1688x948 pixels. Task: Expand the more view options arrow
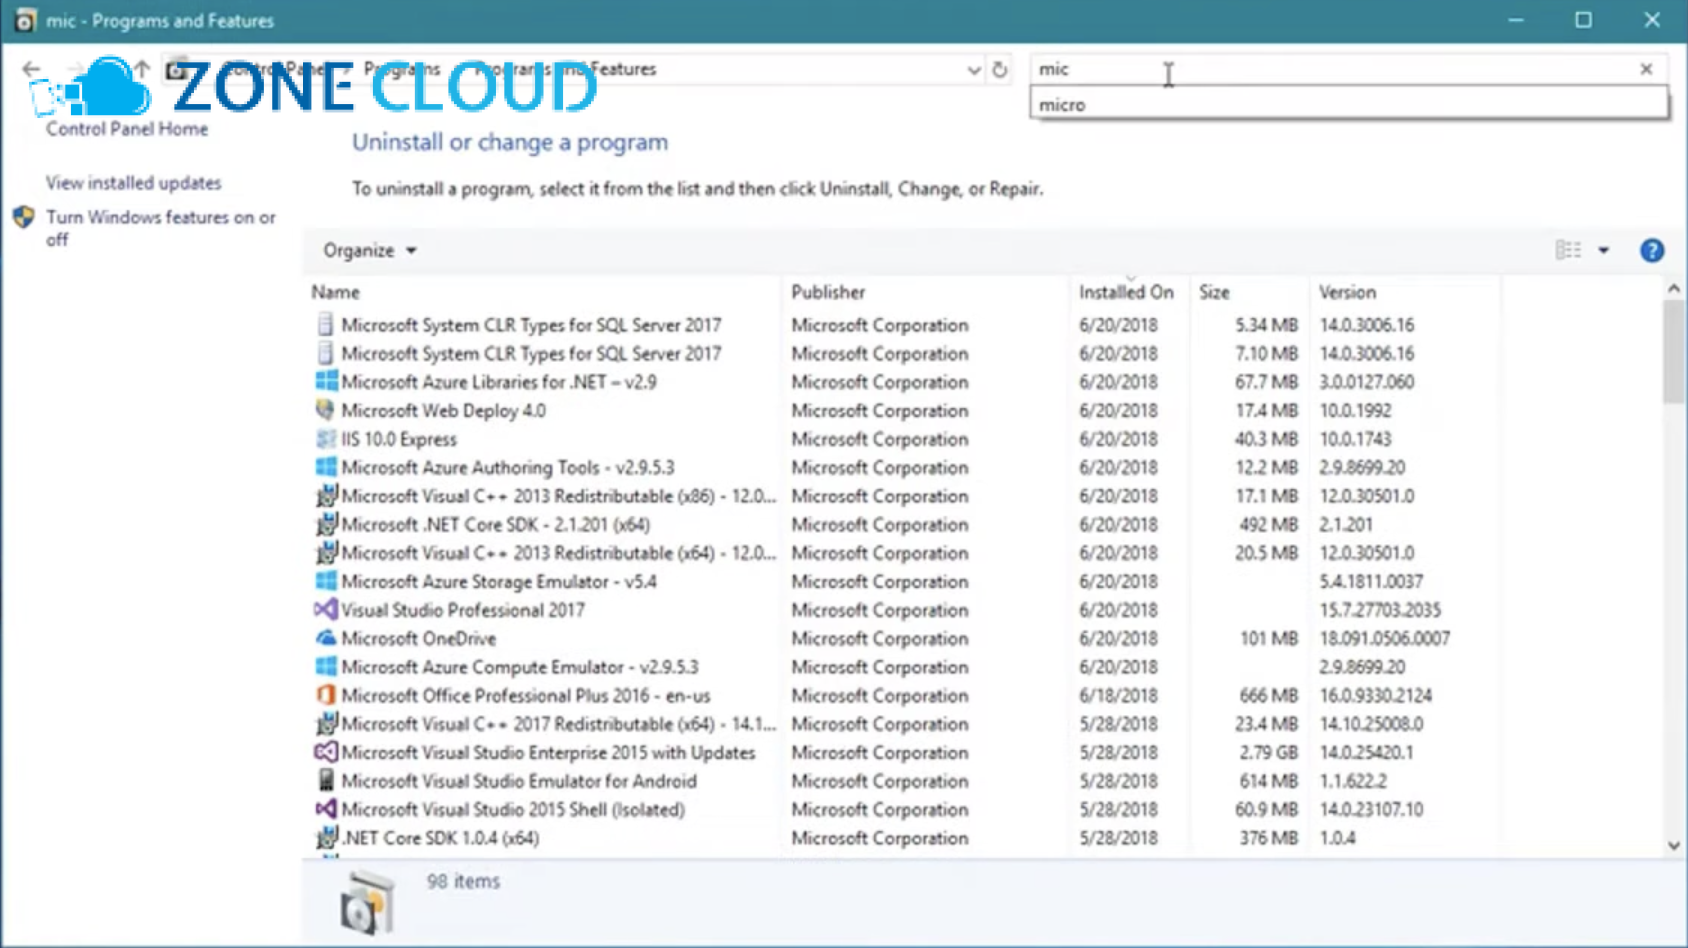coord(1604,250)
